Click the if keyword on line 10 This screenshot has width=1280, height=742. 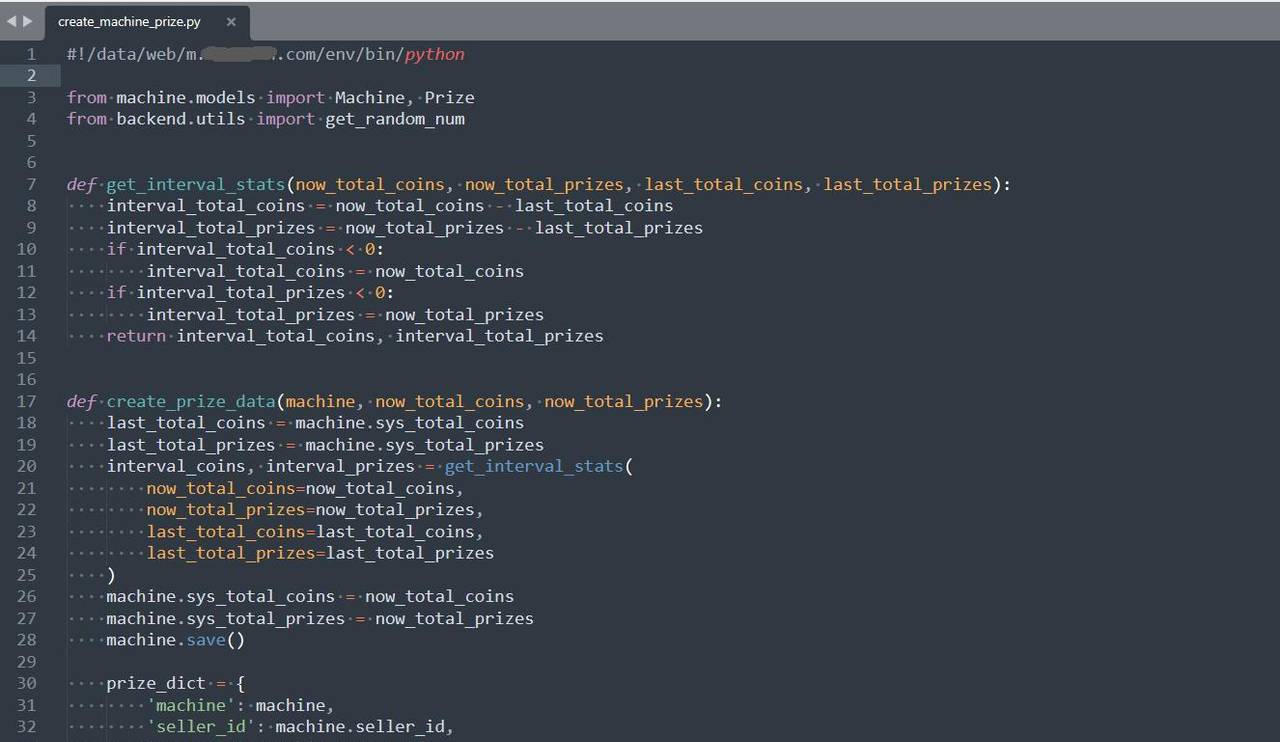click(115, 249)
